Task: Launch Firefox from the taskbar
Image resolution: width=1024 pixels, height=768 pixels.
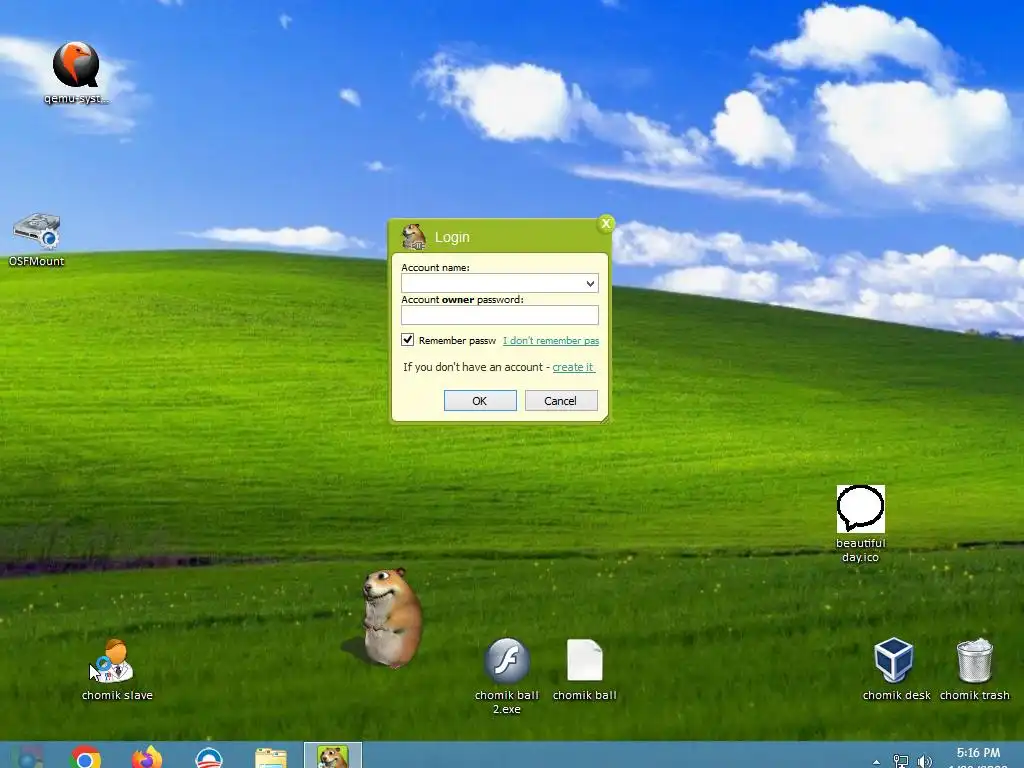Action: [x=147, y=758]
